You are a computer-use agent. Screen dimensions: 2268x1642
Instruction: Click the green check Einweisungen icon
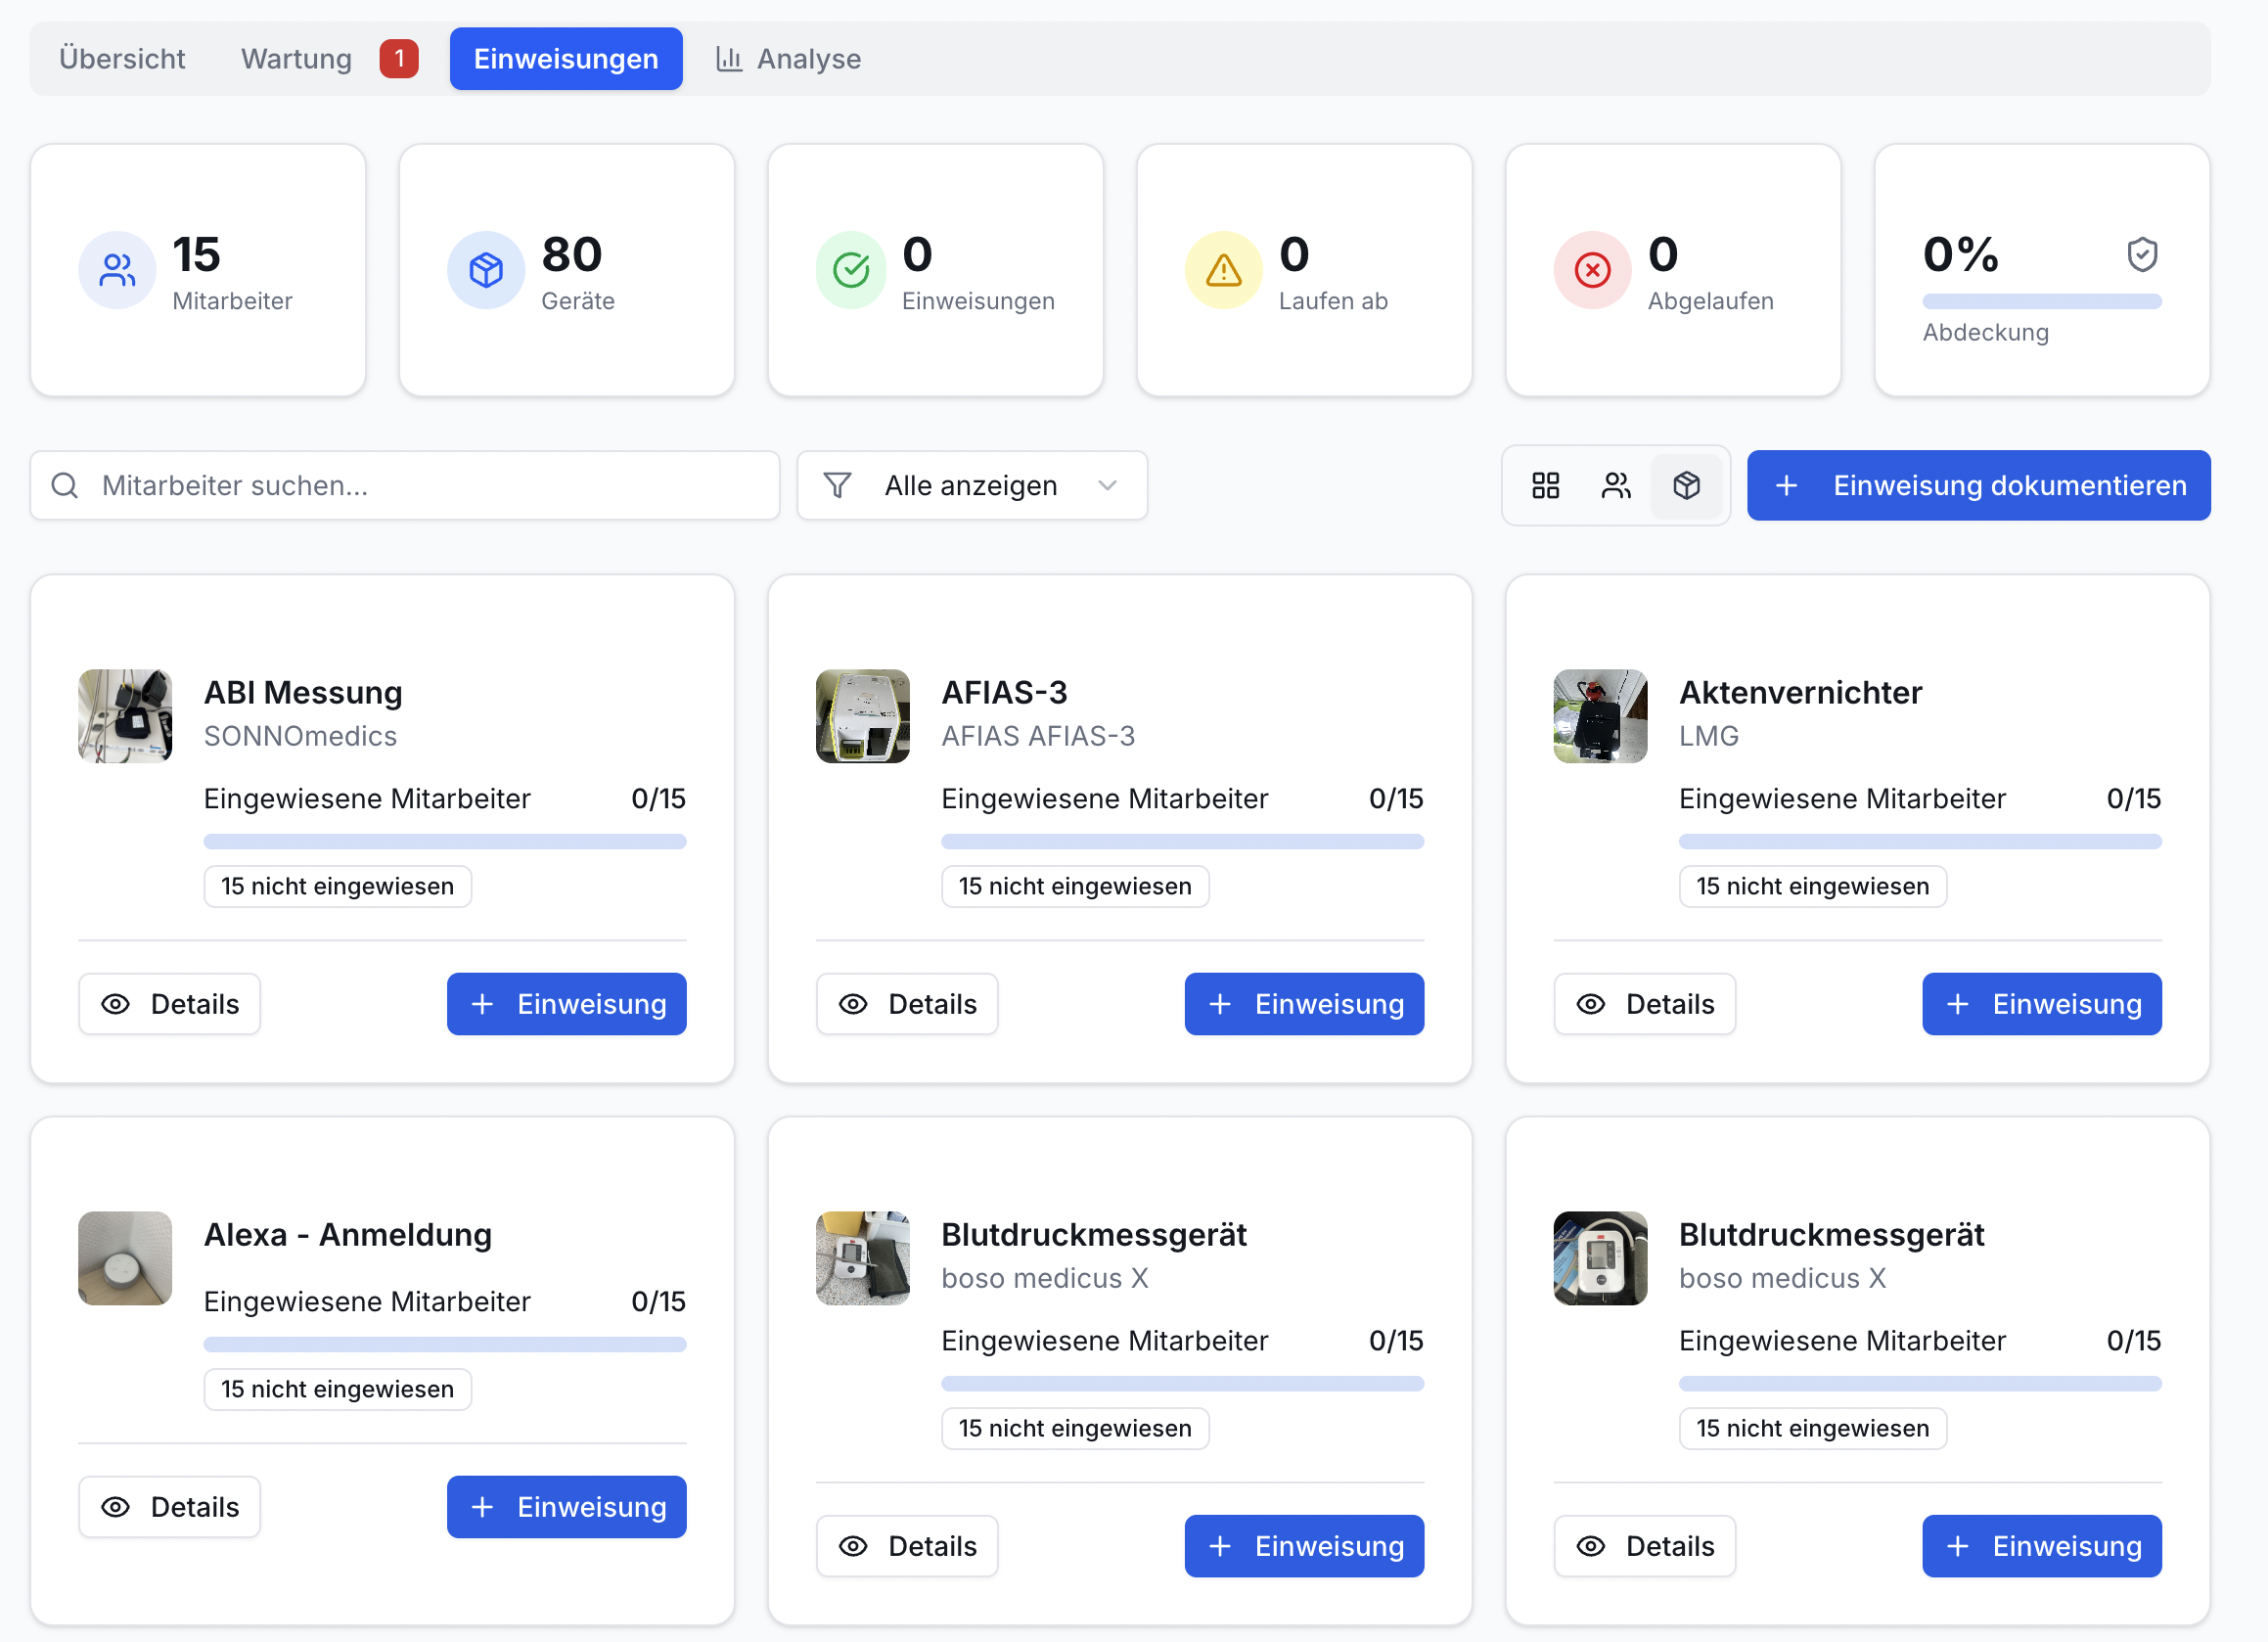click(851, 270)
